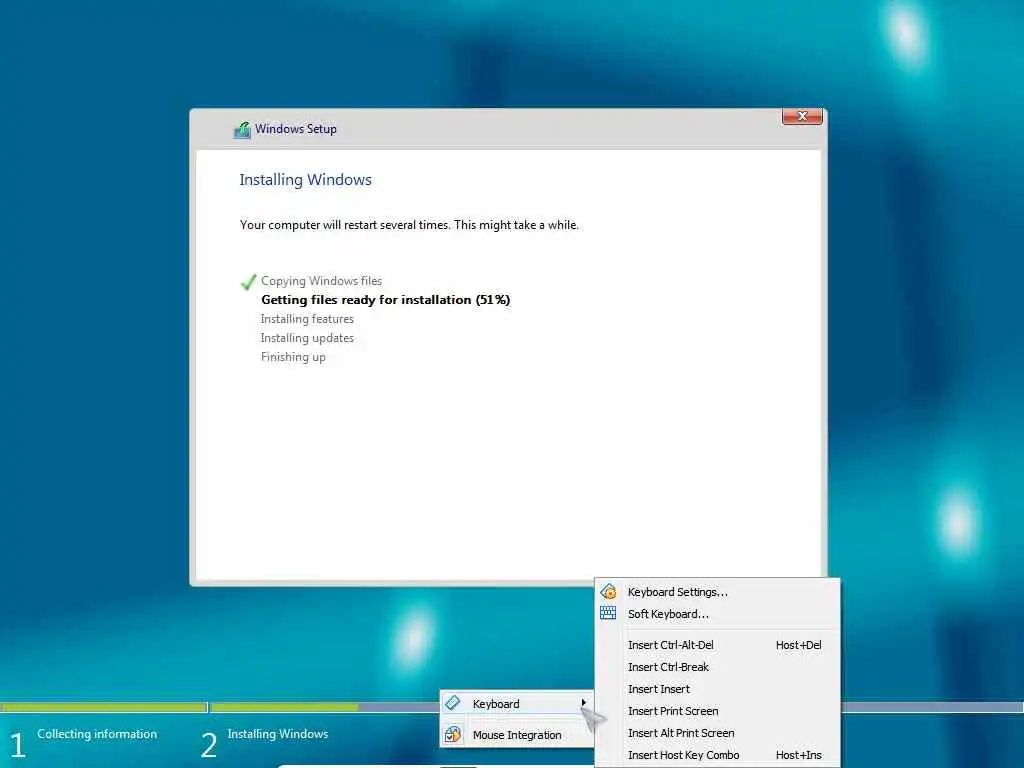Click the Keyboard menu icon
This screenshot has width=1024, height=768.
click(x=453, y=703)
